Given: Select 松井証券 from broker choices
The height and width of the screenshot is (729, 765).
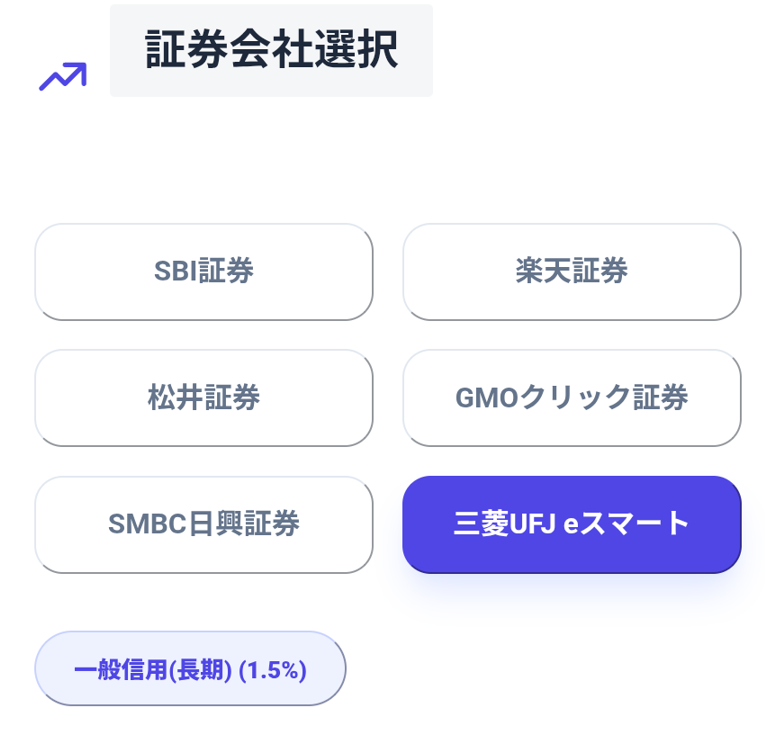Looking at the screenshot, I should 204,397.
